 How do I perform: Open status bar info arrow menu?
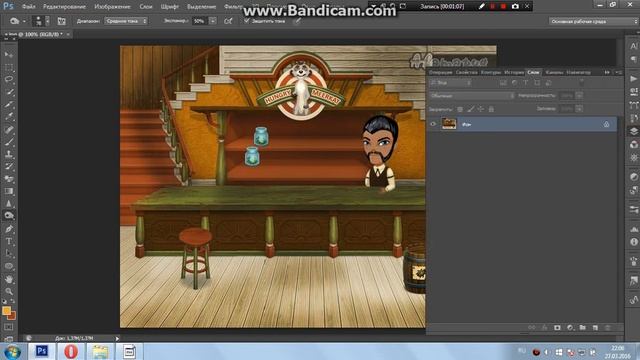[x=118, y=338]
